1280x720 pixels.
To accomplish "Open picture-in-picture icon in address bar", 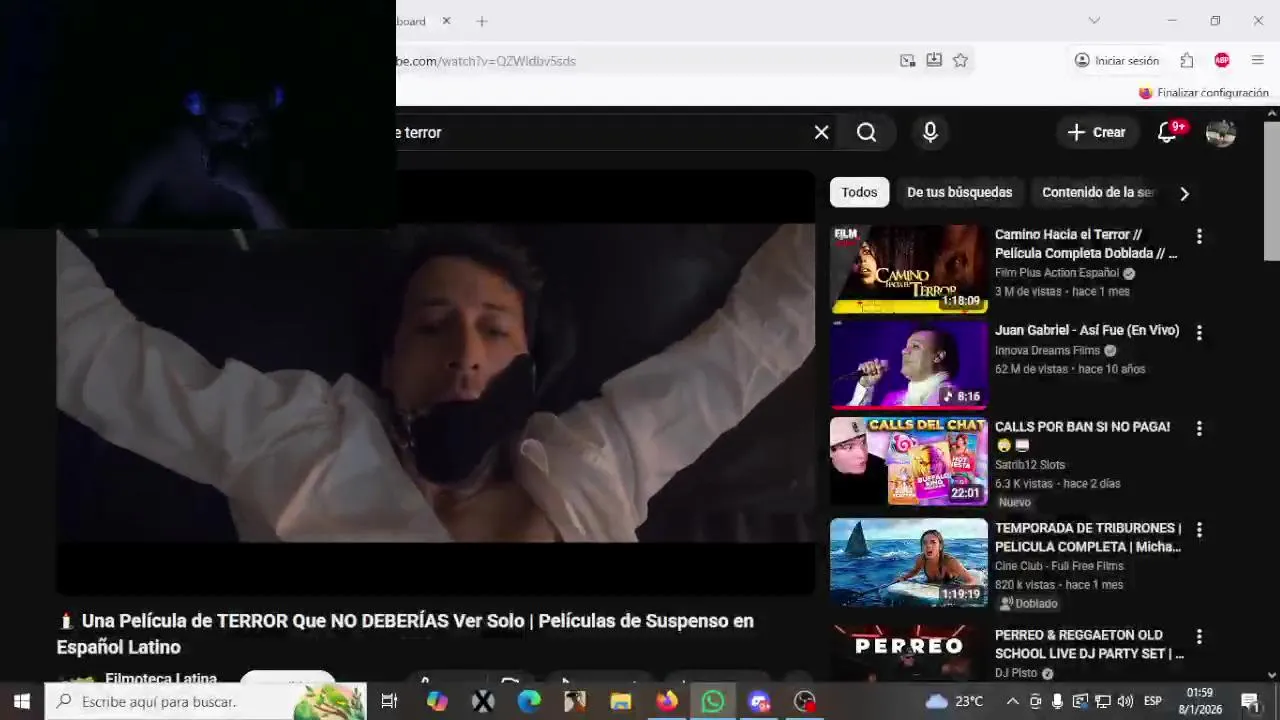I will (x=907, y=61).
